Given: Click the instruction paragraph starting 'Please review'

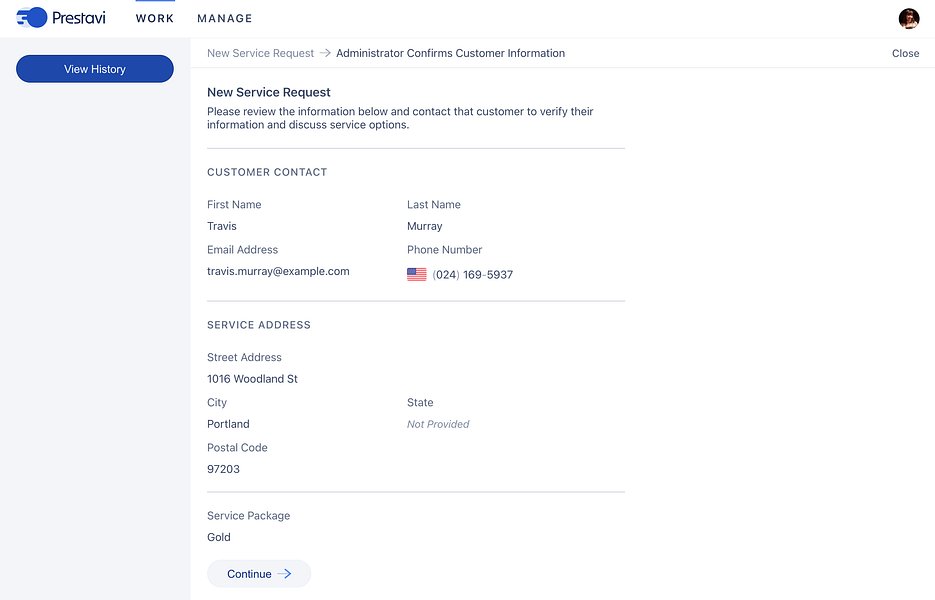Looking at the screenshot, I should (400, 118).
